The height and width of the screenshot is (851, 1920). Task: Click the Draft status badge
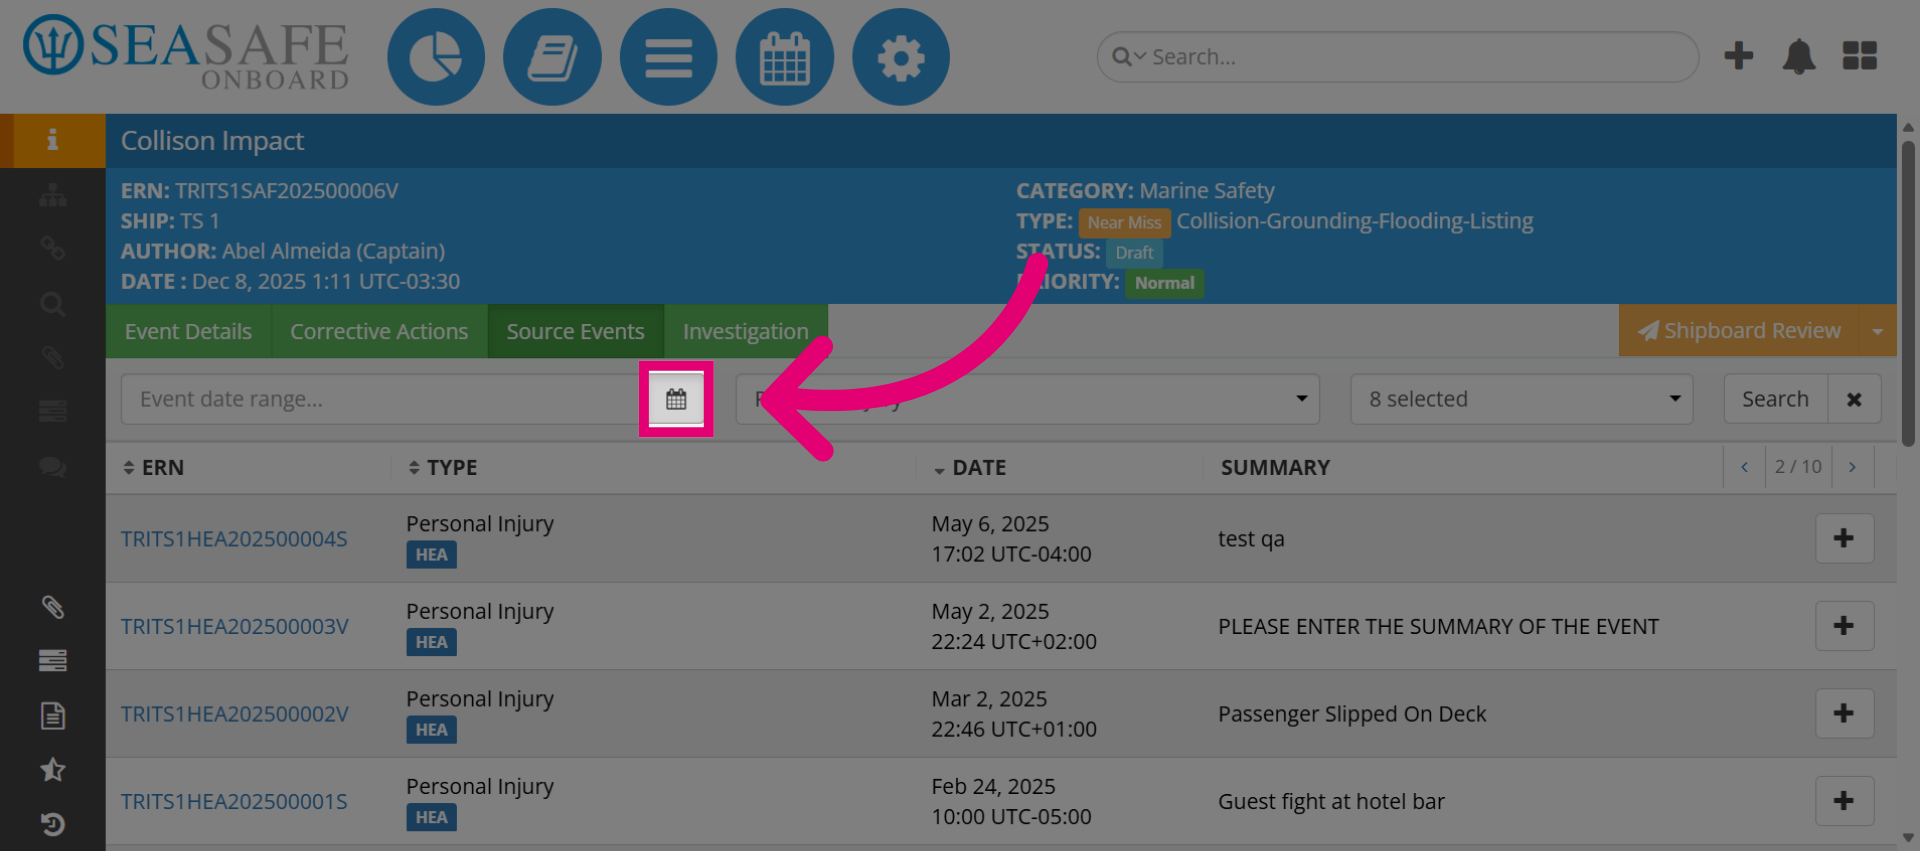point(1134,252)
